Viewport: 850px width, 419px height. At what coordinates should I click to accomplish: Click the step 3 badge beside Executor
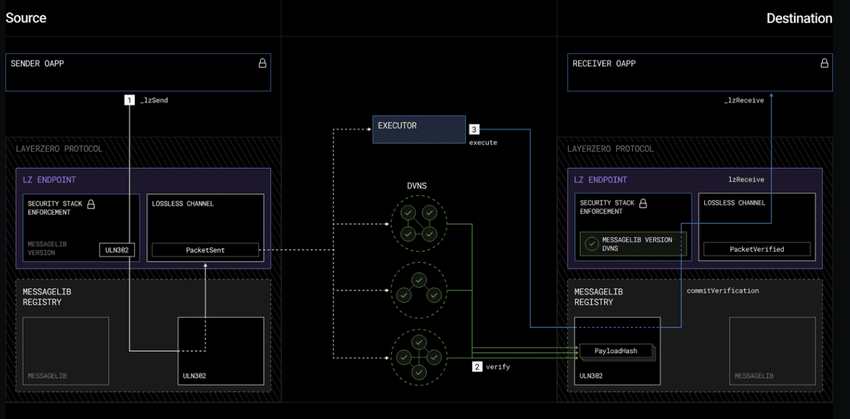coord(474,129)
